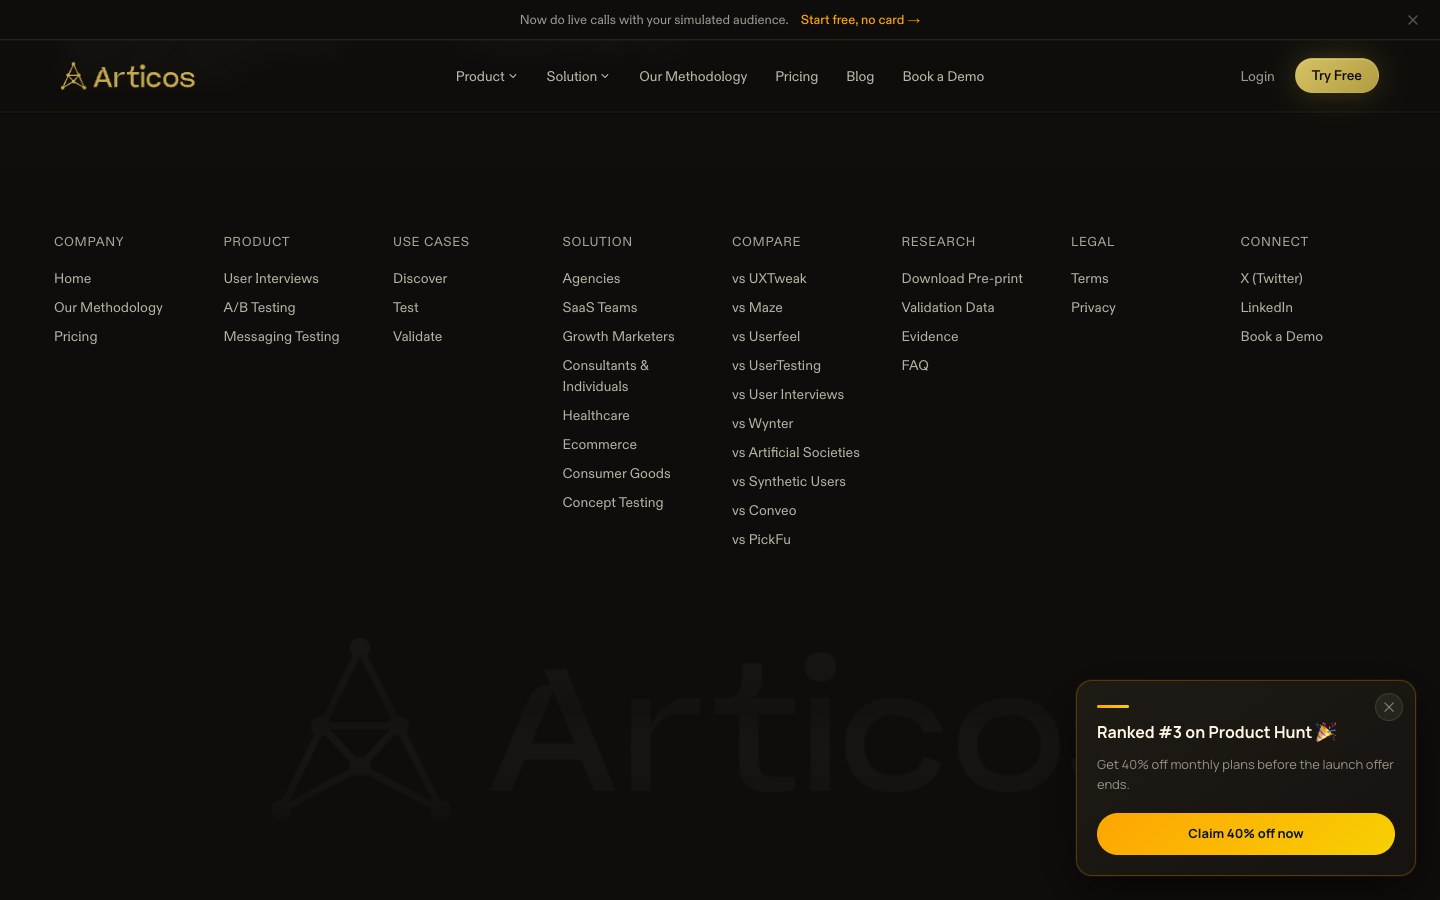Click the Try Free button
1440x900 pixels.
[1336, 75]
